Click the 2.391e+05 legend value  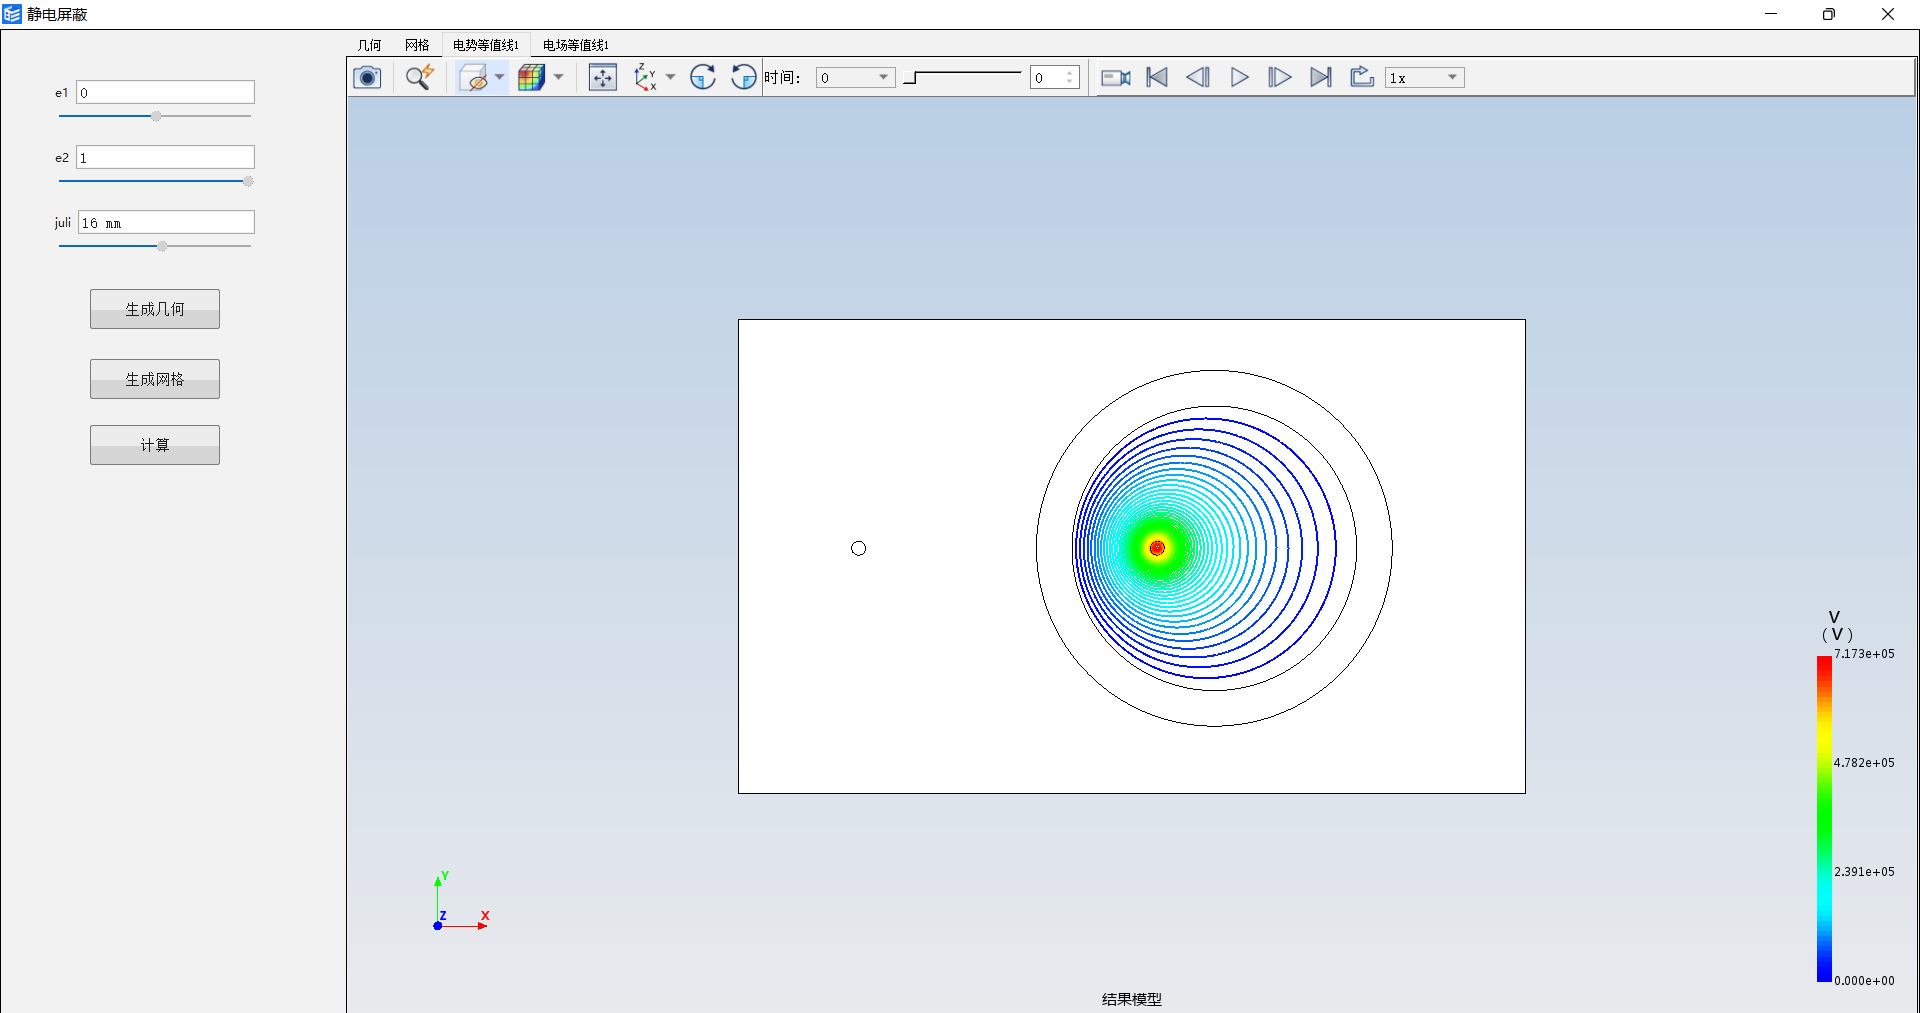pos(1864,872)
